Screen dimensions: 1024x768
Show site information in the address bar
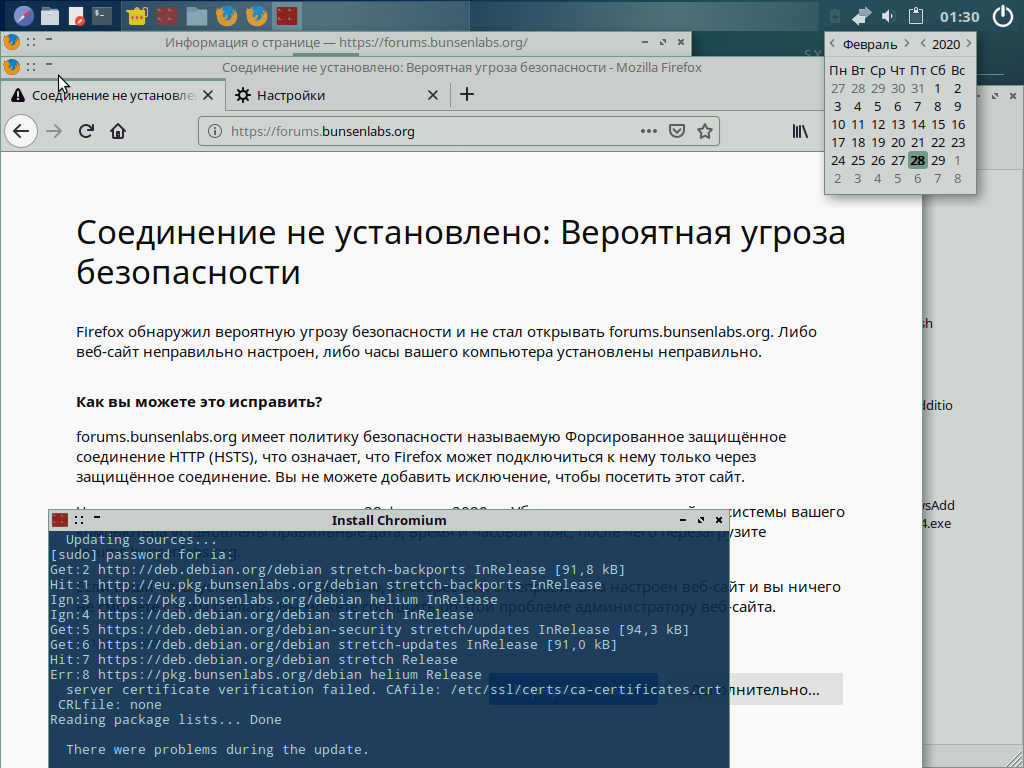(x=215, y=131)
